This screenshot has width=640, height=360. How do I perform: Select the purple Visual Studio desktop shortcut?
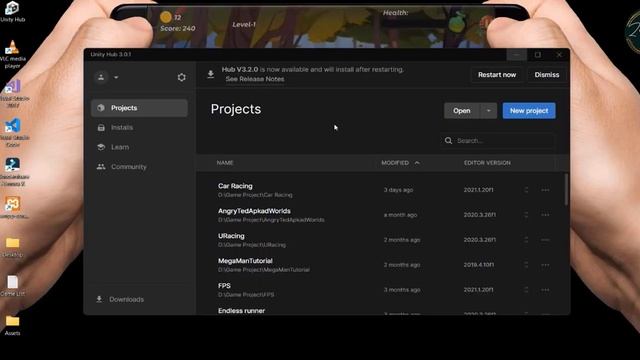[x=13, y=93]
